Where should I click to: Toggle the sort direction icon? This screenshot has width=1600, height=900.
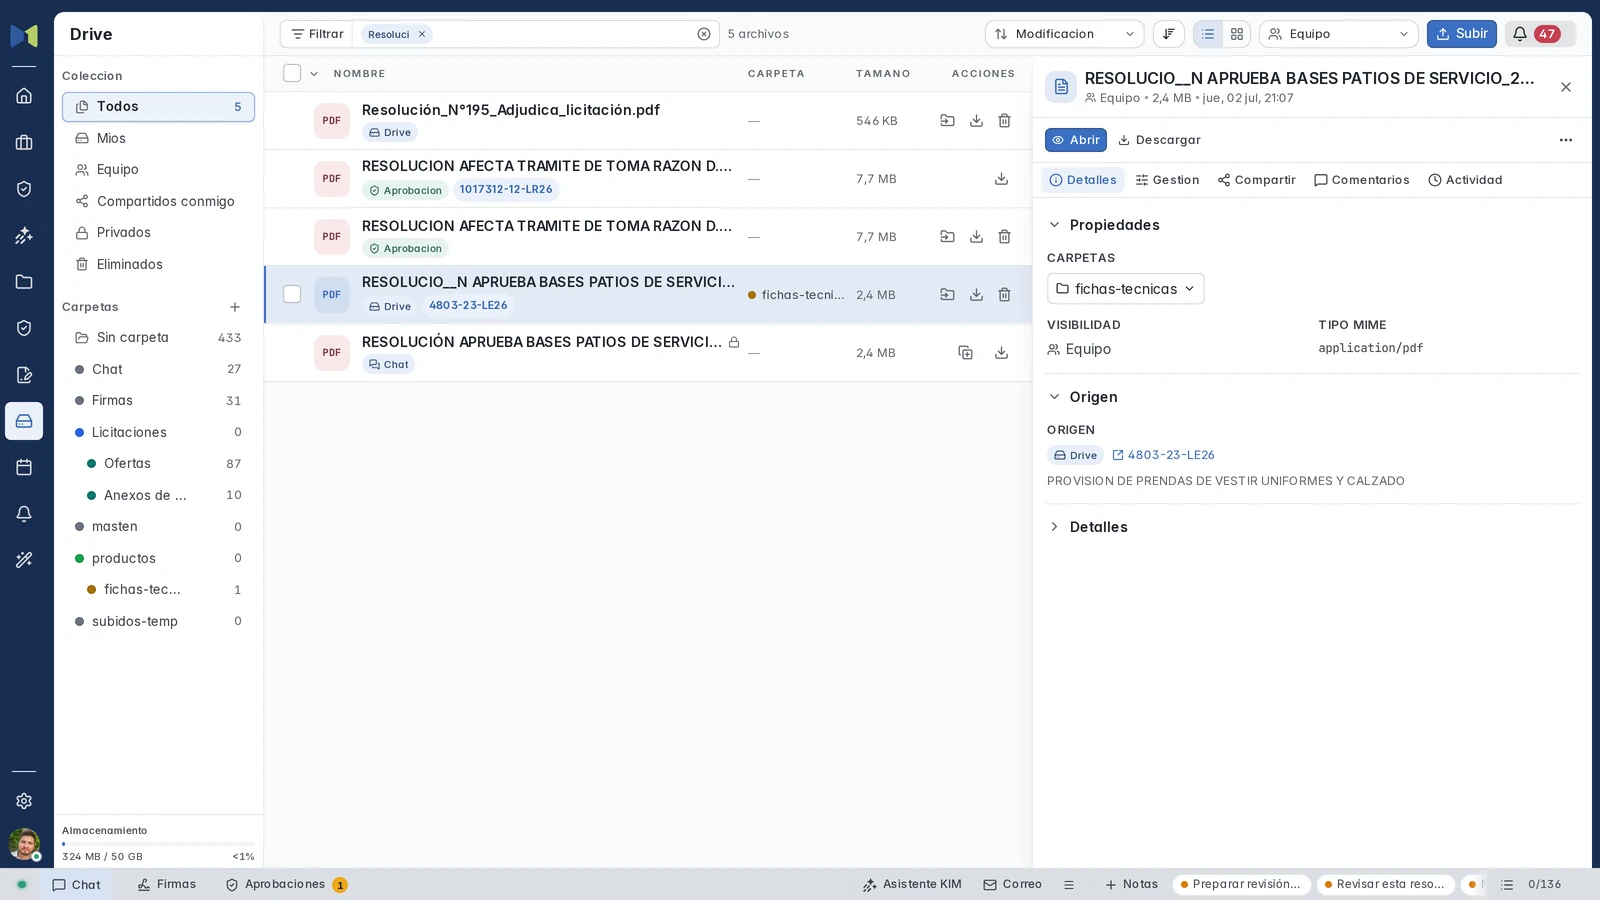click(1168, 34)
